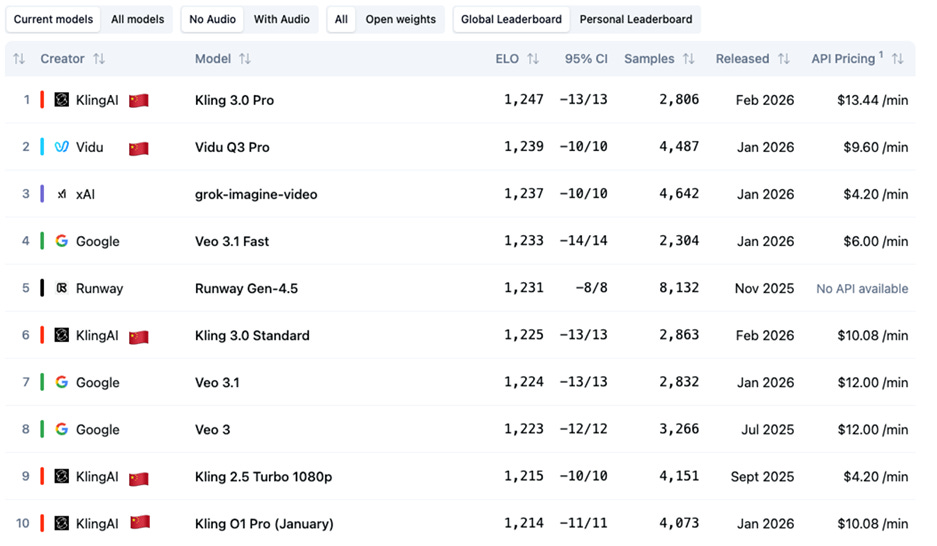Click the $9.60 /min price

(x=875, y=147)
